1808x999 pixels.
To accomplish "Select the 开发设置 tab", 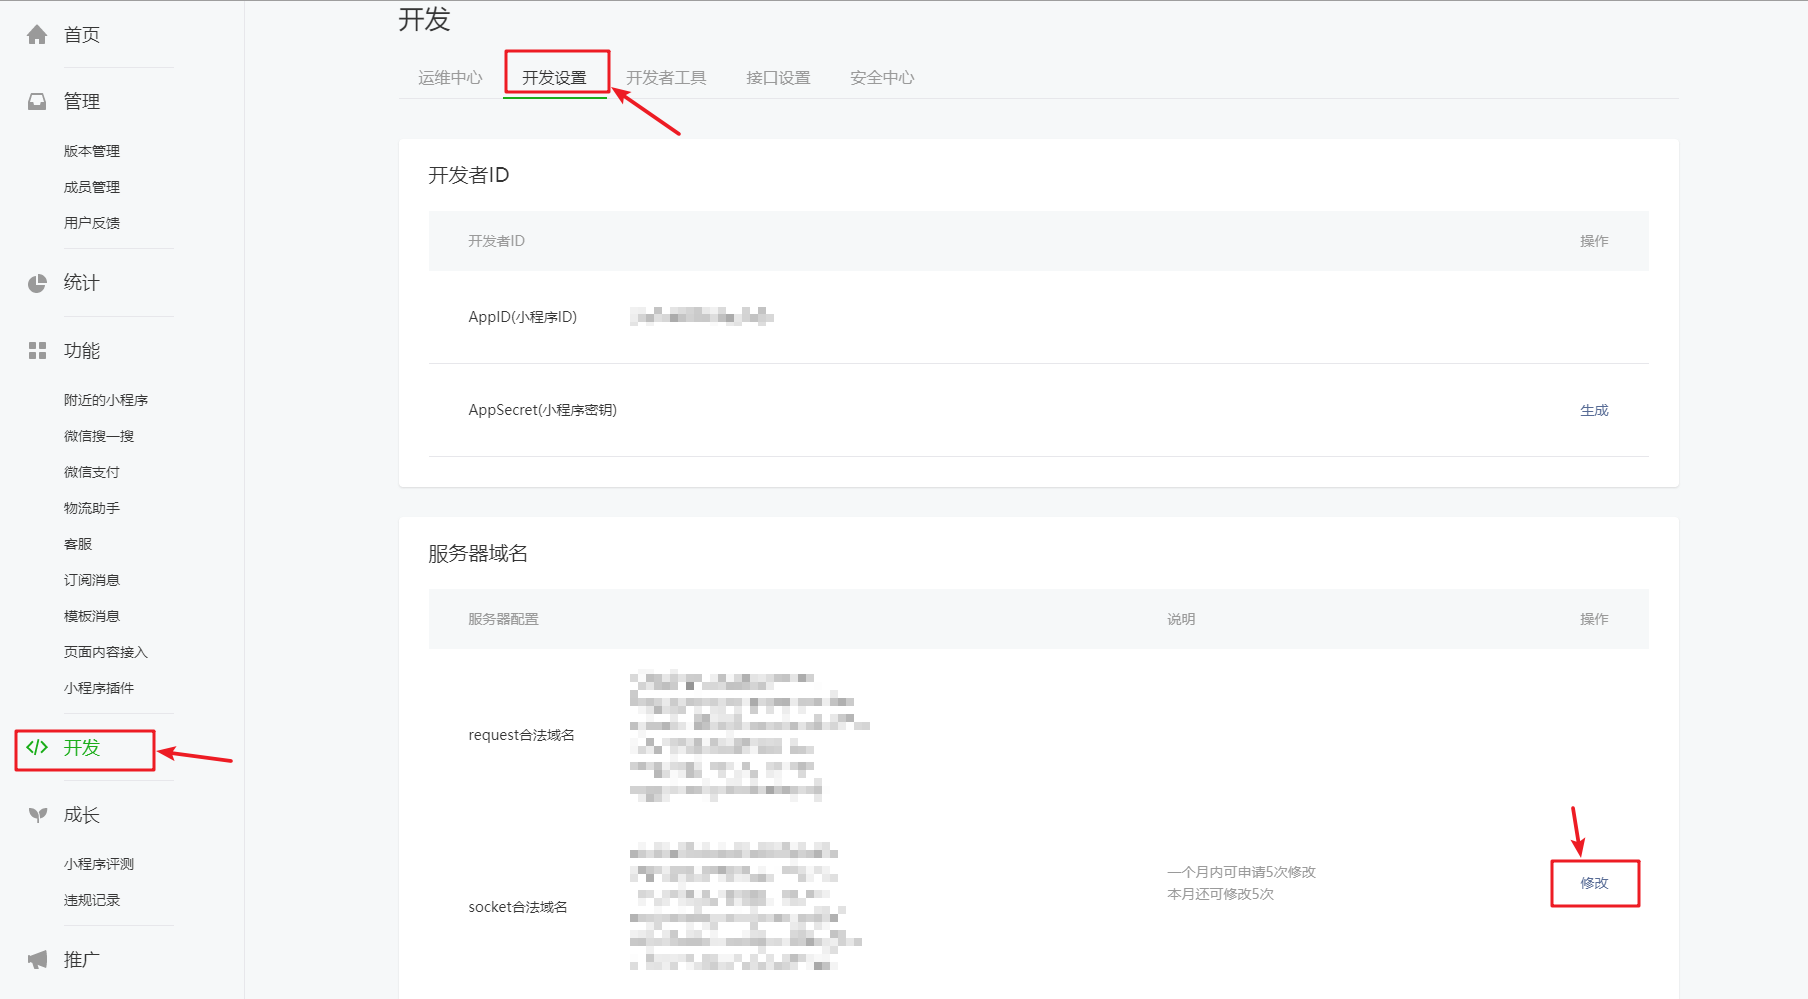I will coord(554,78).
